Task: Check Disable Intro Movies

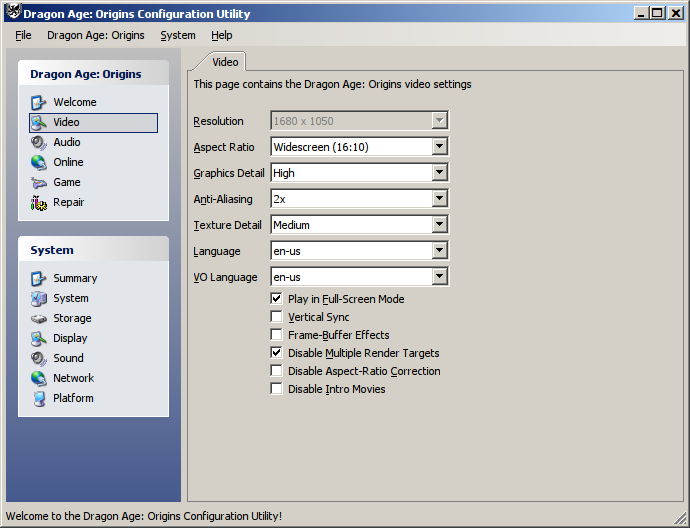Action: tap(276, 389)
